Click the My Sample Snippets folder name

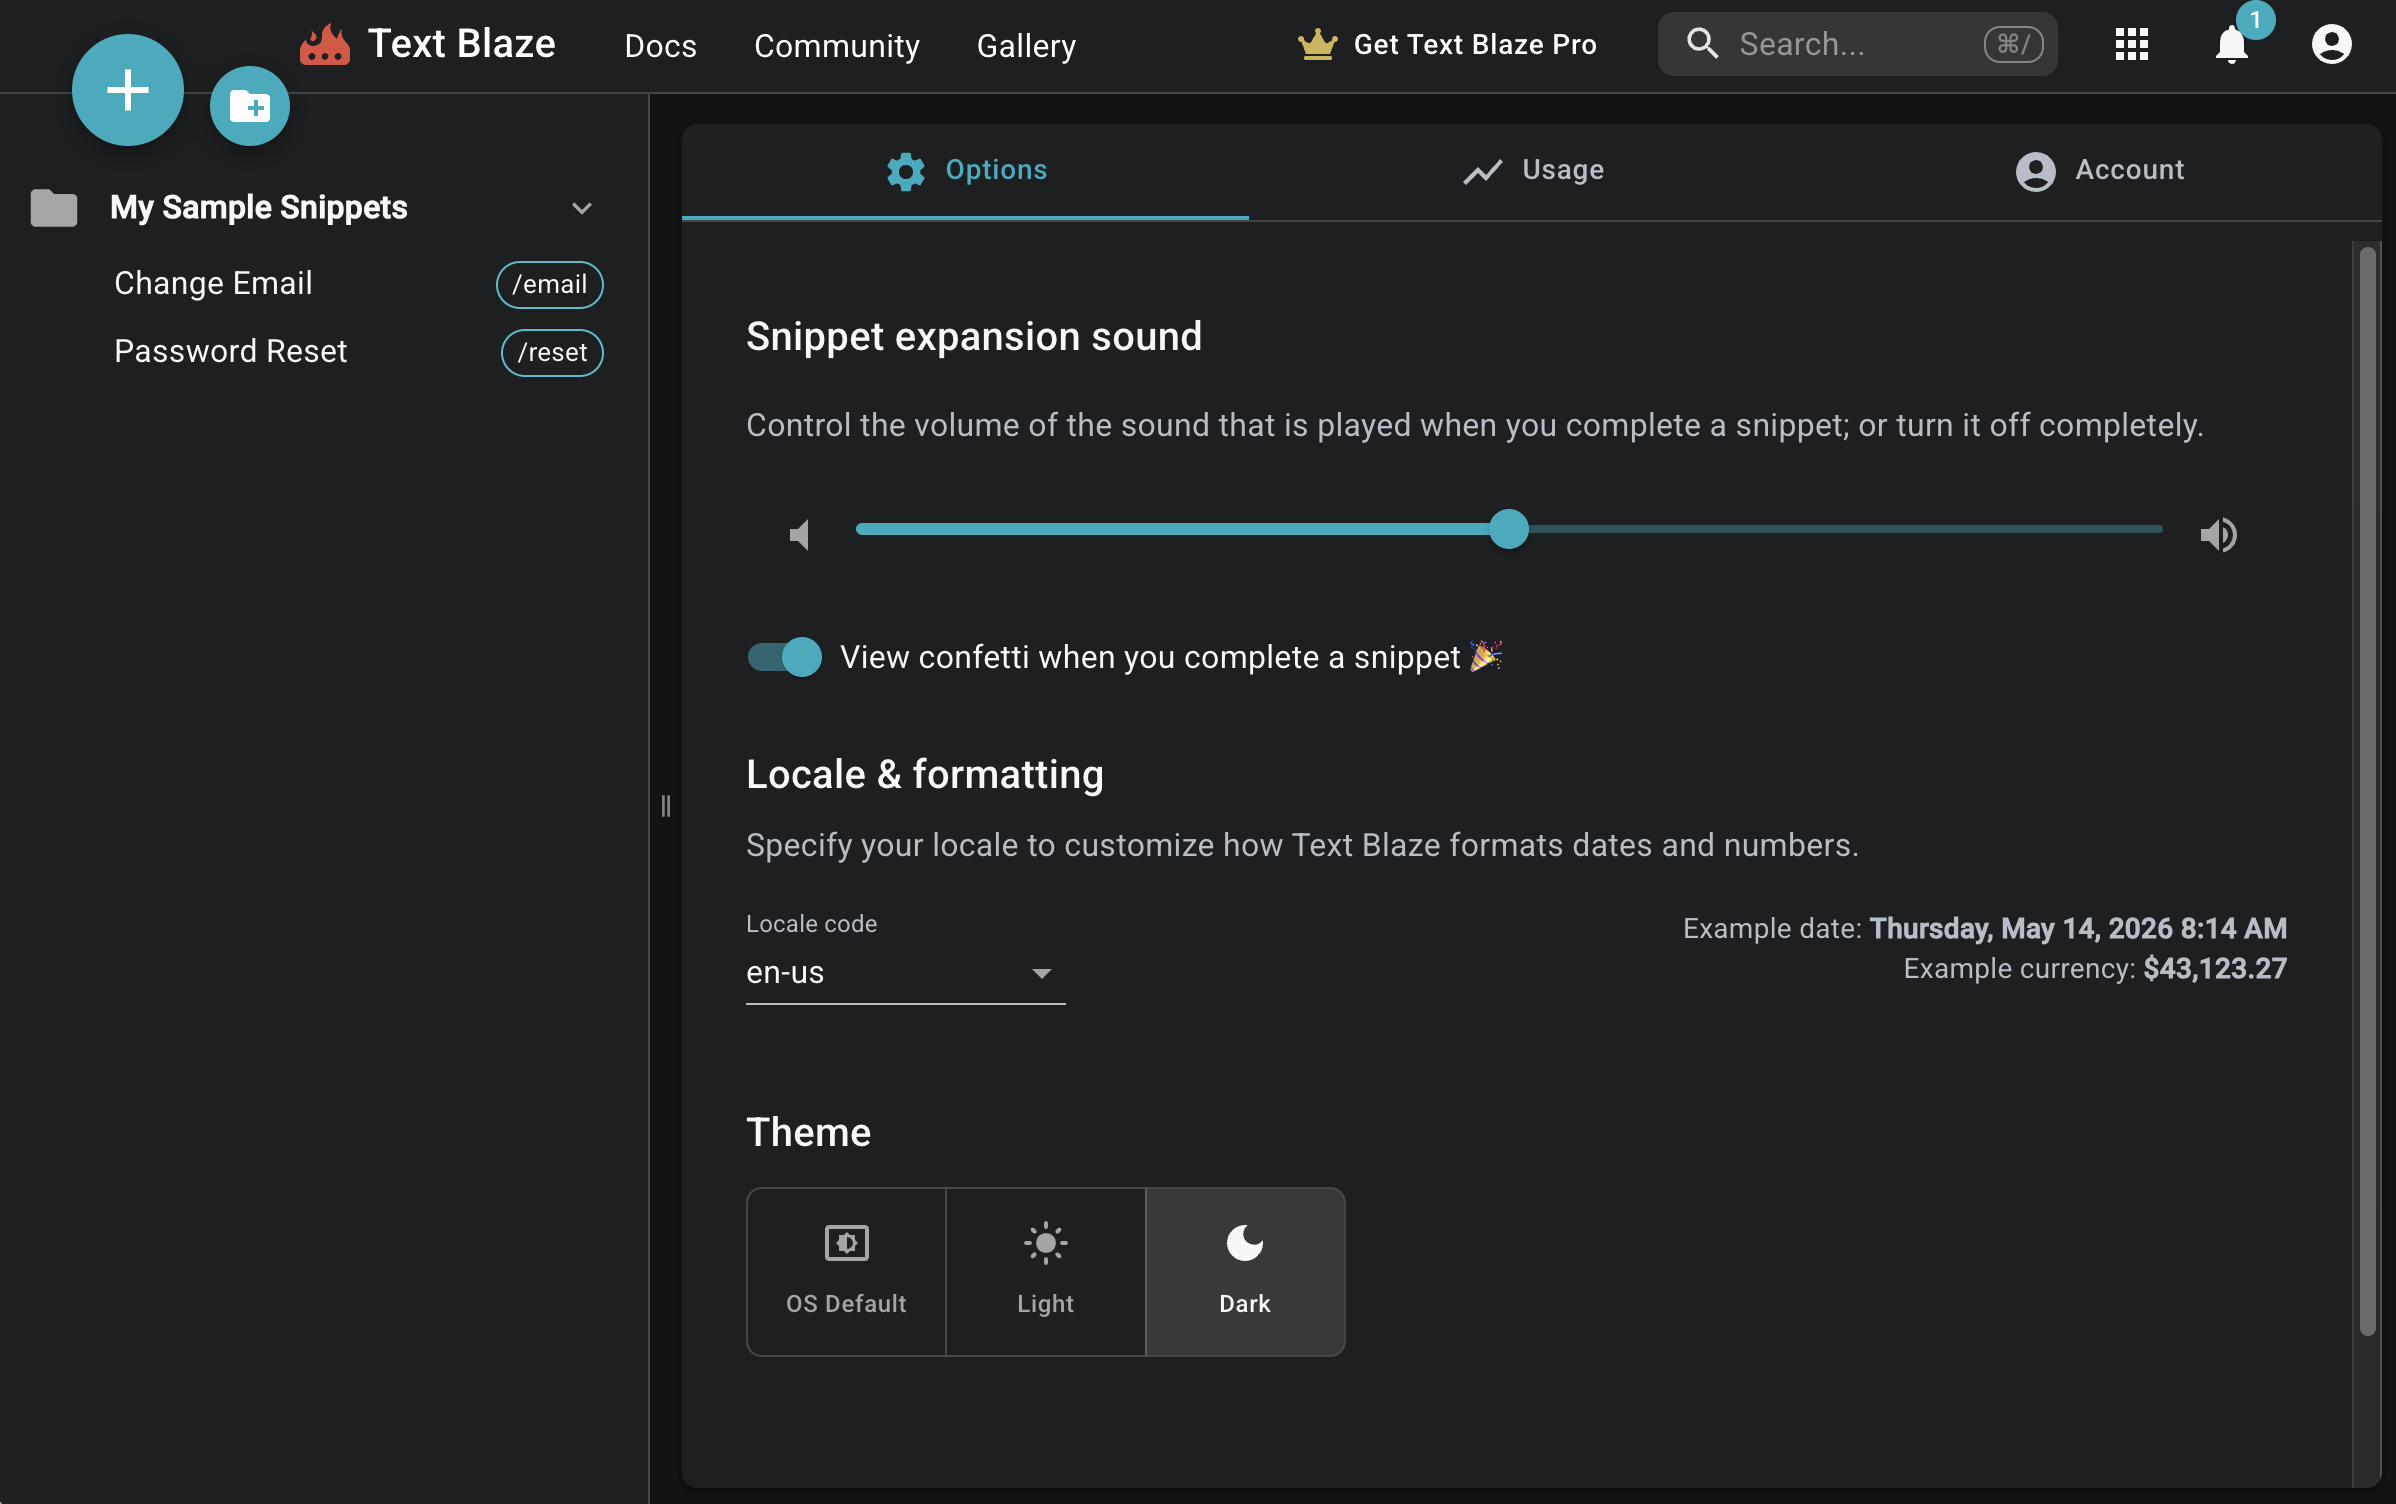coord(259,208)
